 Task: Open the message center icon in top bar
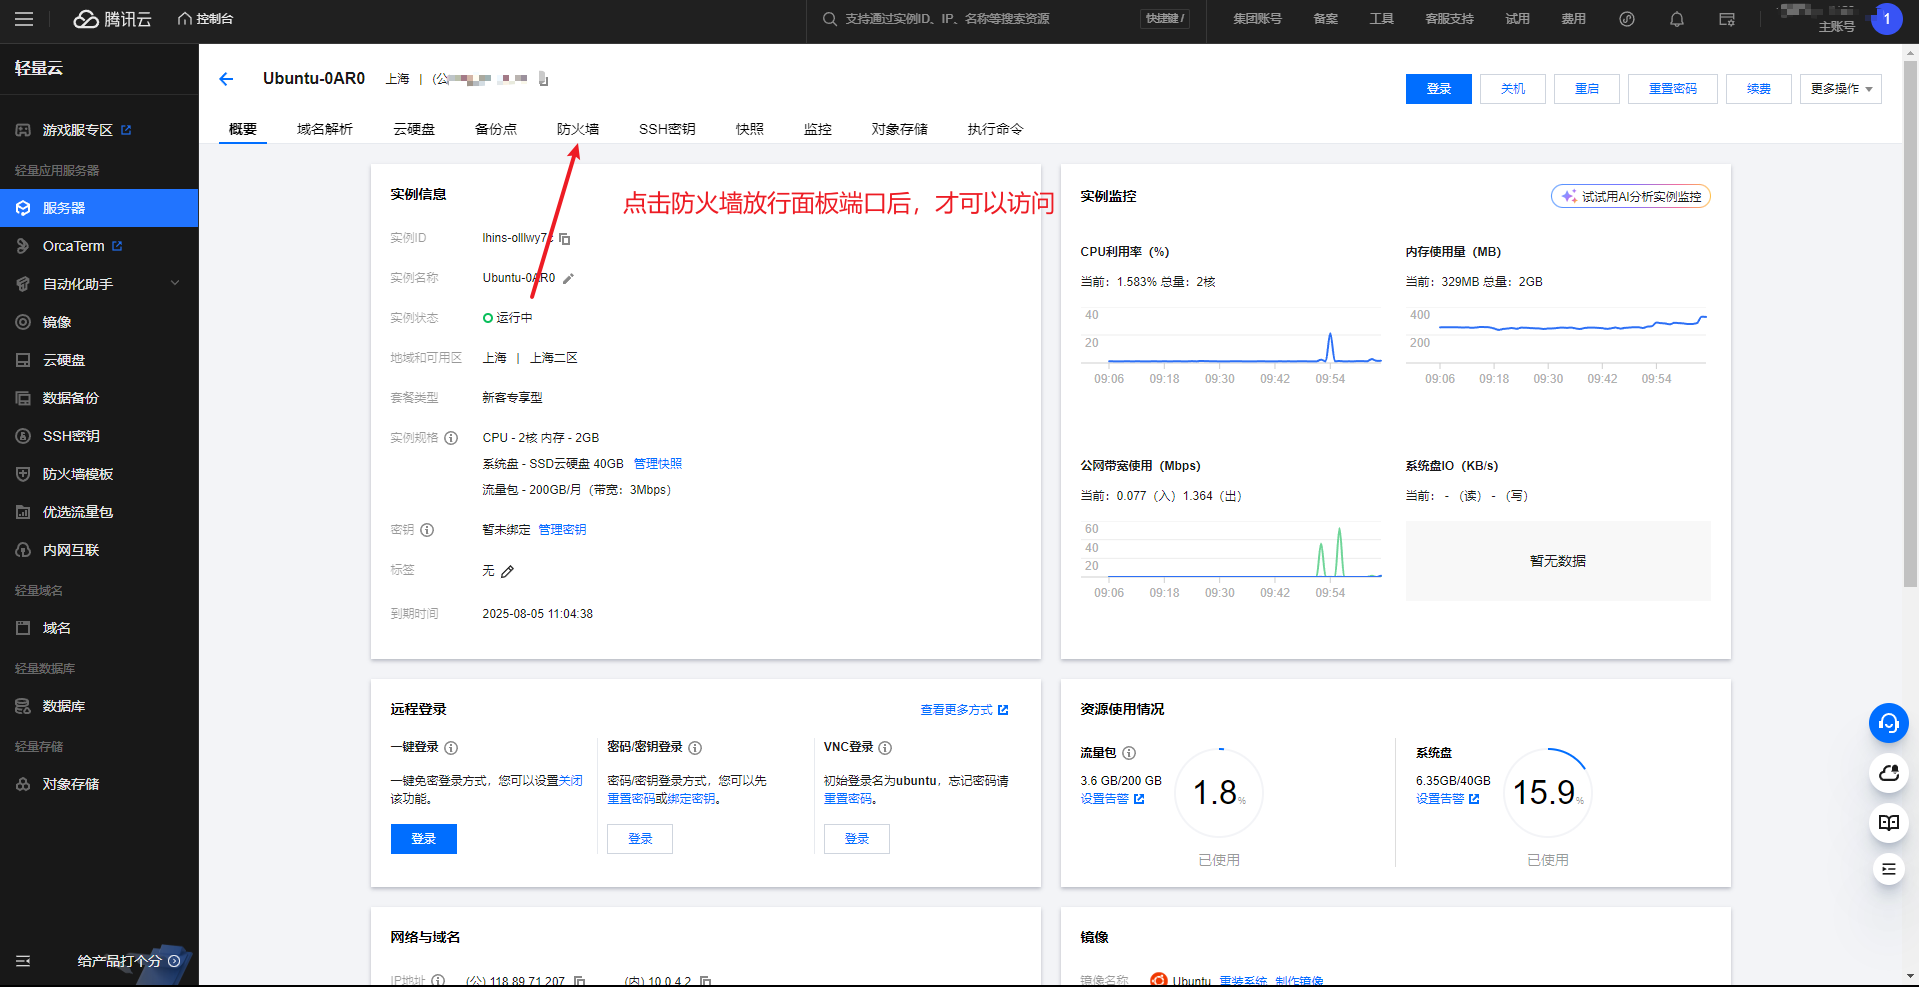point(1727,19)
